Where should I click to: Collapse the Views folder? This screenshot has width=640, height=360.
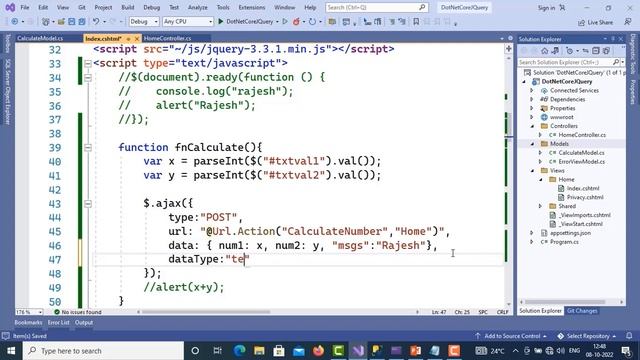click(532, 171)
